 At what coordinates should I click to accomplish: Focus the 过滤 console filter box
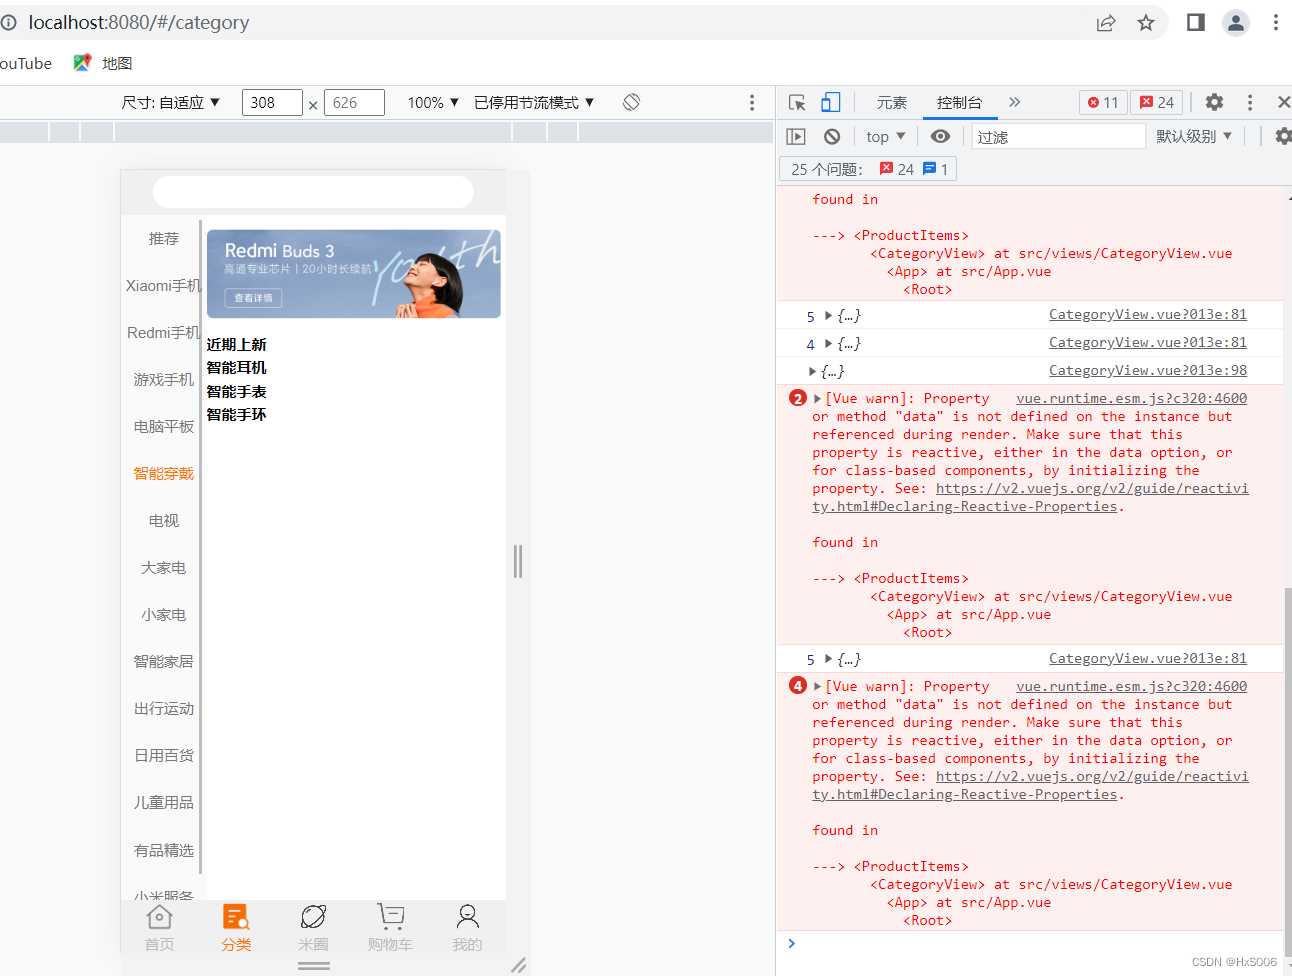(1058, 137)
